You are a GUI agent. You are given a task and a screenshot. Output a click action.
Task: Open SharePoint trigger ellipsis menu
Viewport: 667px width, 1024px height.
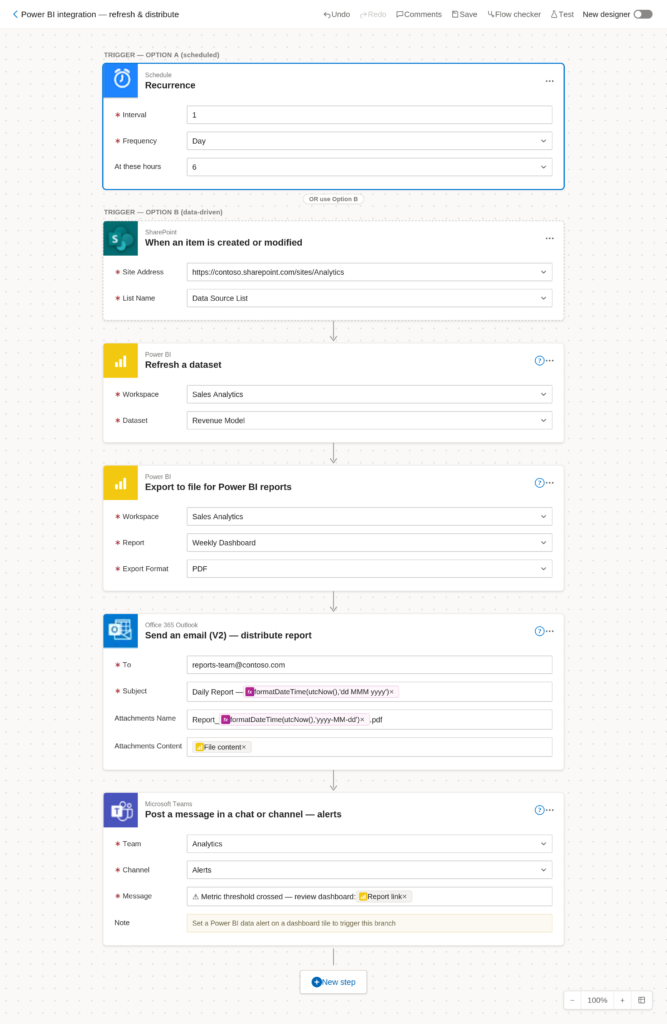click(549, 238)
